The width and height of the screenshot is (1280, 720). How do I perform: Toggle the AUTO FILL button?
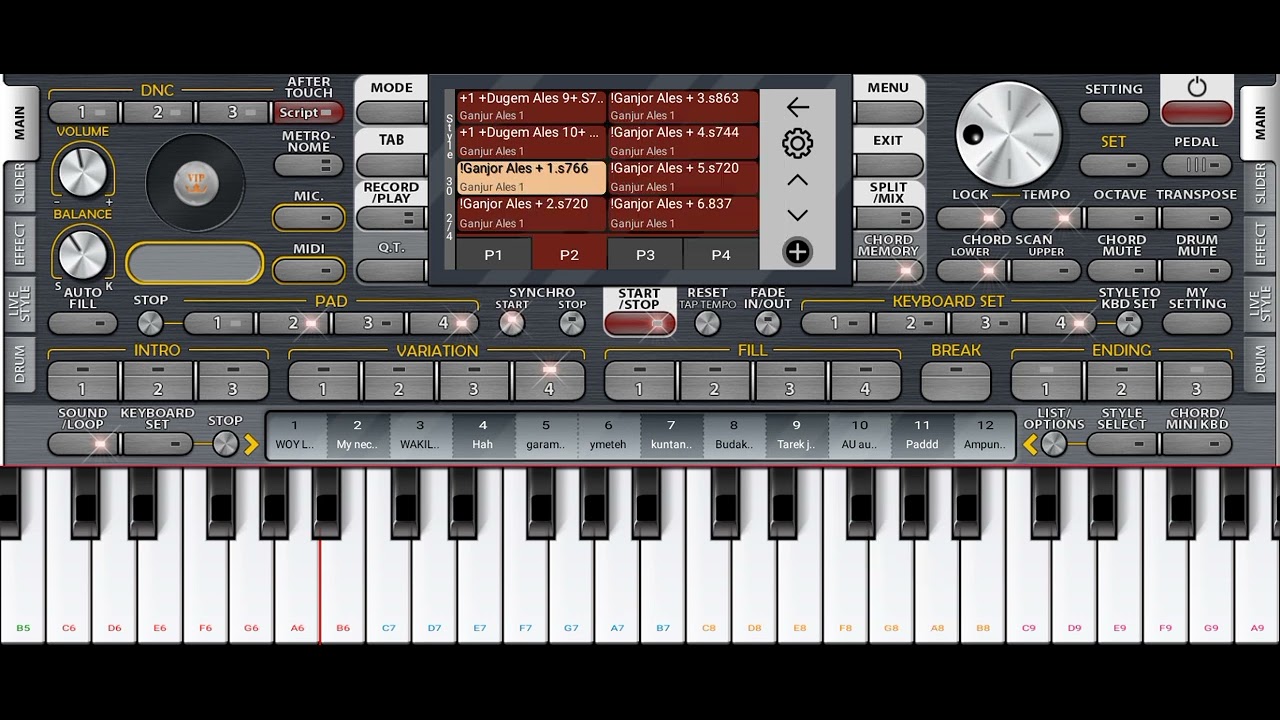[82, 323]
